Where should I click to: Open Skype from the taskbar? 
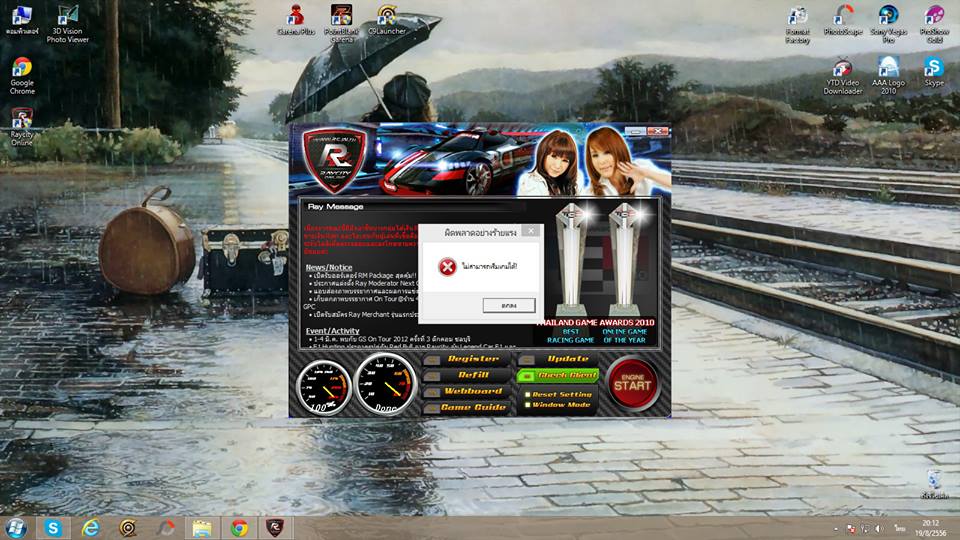(53, 528)
